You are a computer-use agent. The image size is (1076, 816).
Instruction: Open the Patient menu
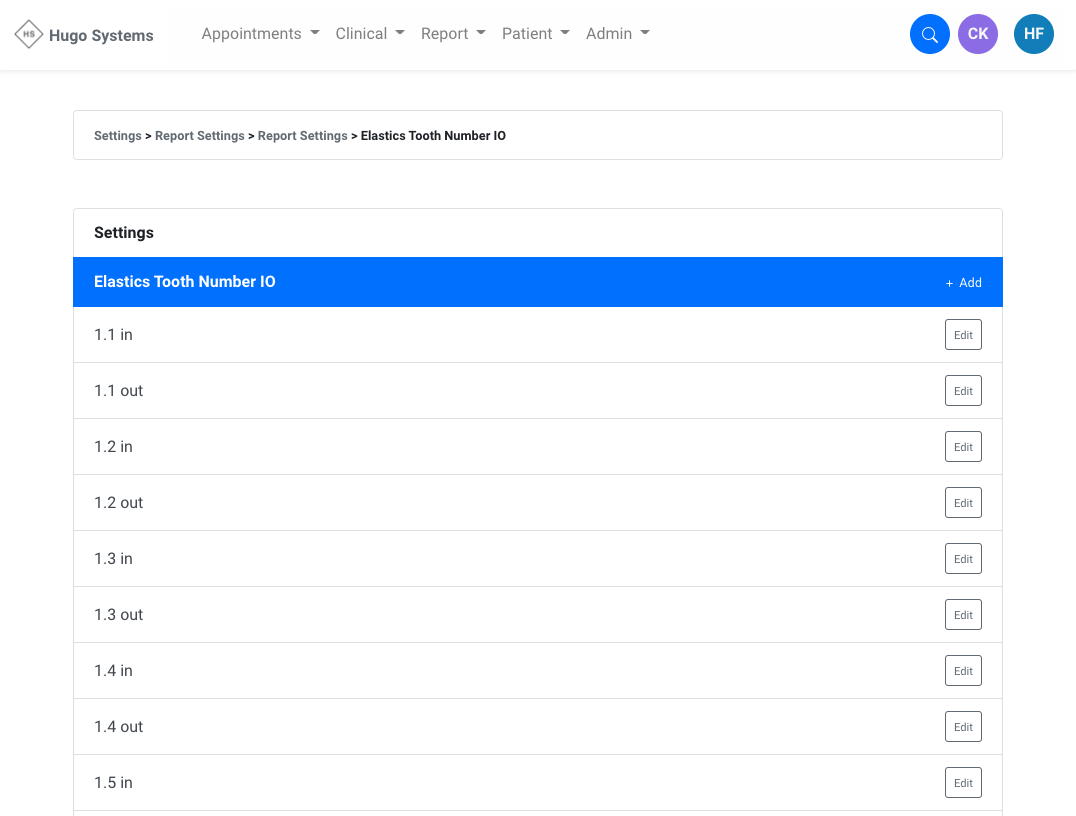point(535,34)
